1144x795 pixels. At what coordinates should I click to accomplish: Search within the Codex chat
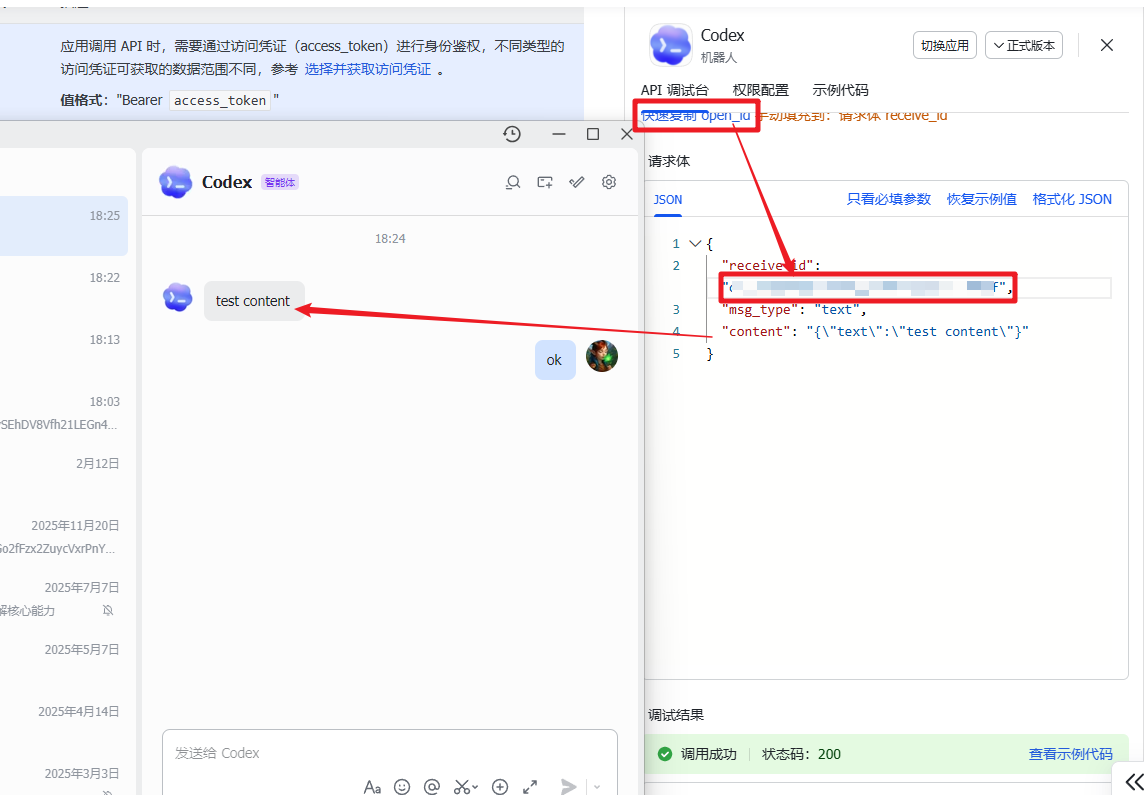[x=513, y=182]
